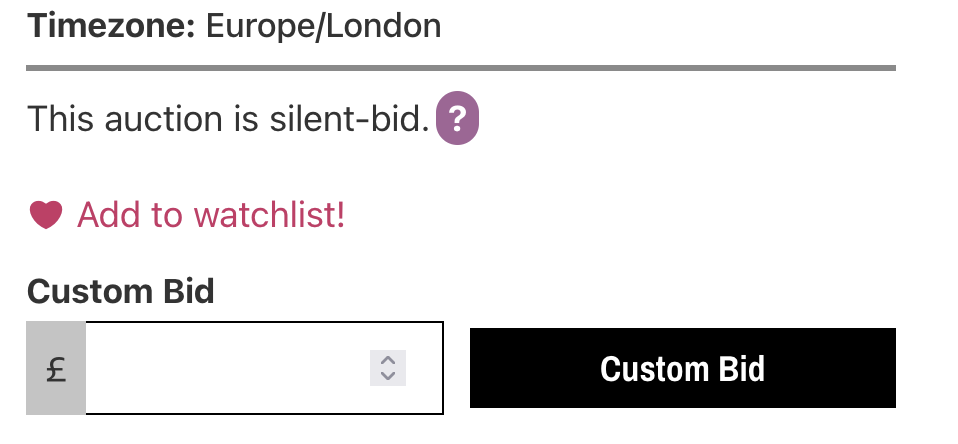The height and width of the screenshot is (444, 958).
Task: Increase bid with the up stepper arrow
Action: (x=388, y=361)
